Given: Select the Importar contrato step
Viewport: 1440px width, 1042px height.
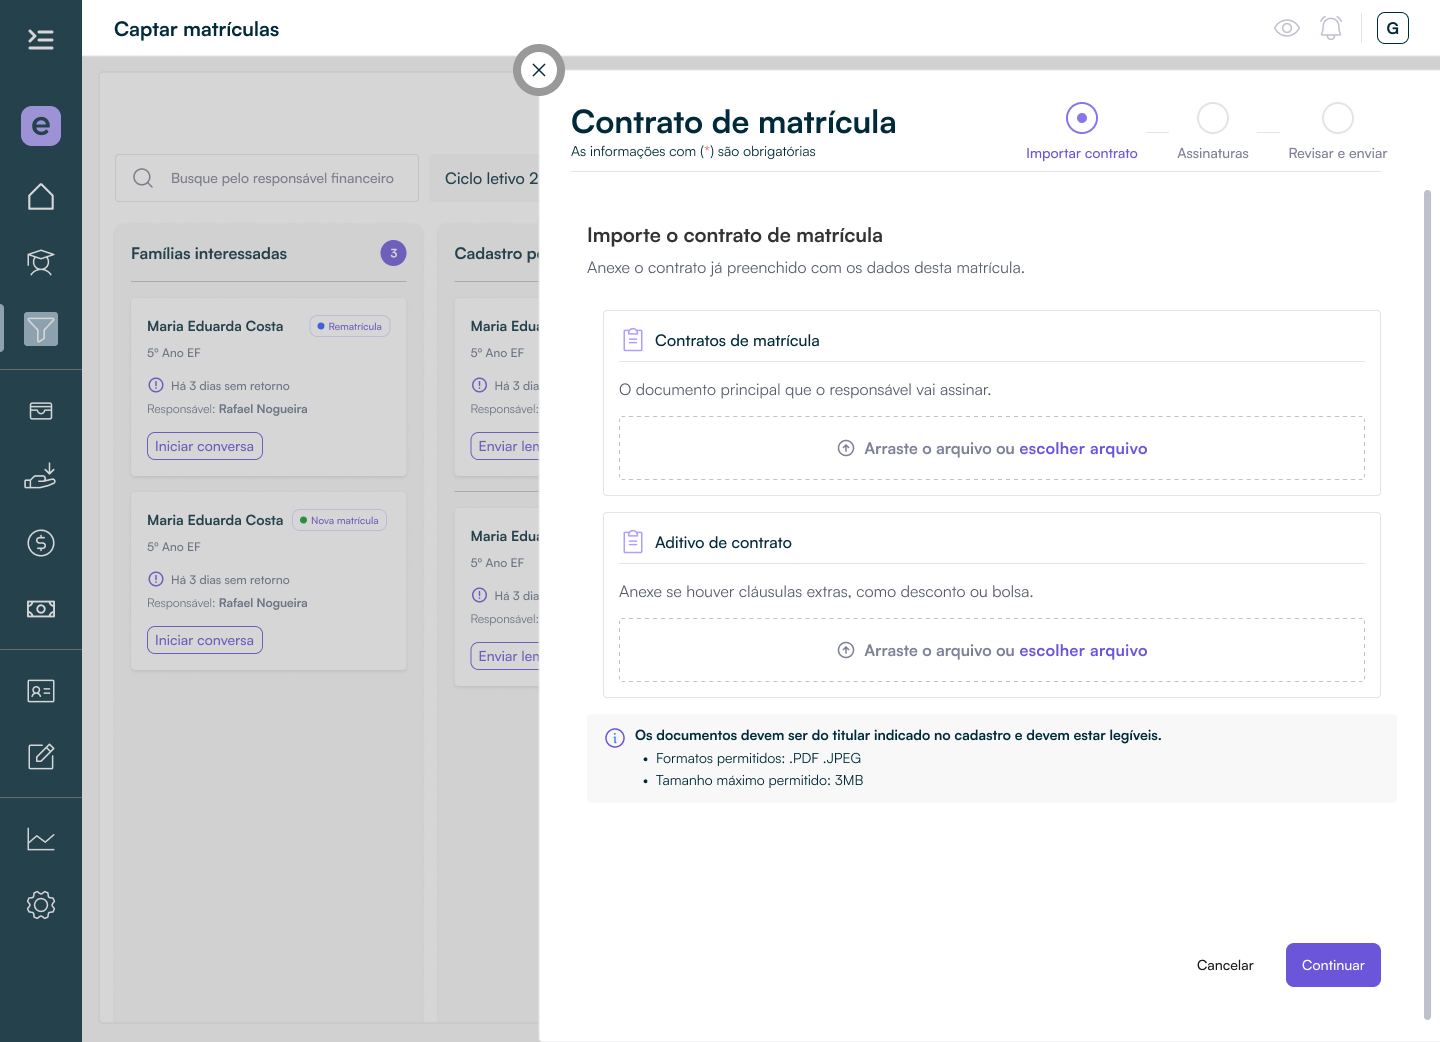Looking at the screenshot, I should [x=1082, y=132].
